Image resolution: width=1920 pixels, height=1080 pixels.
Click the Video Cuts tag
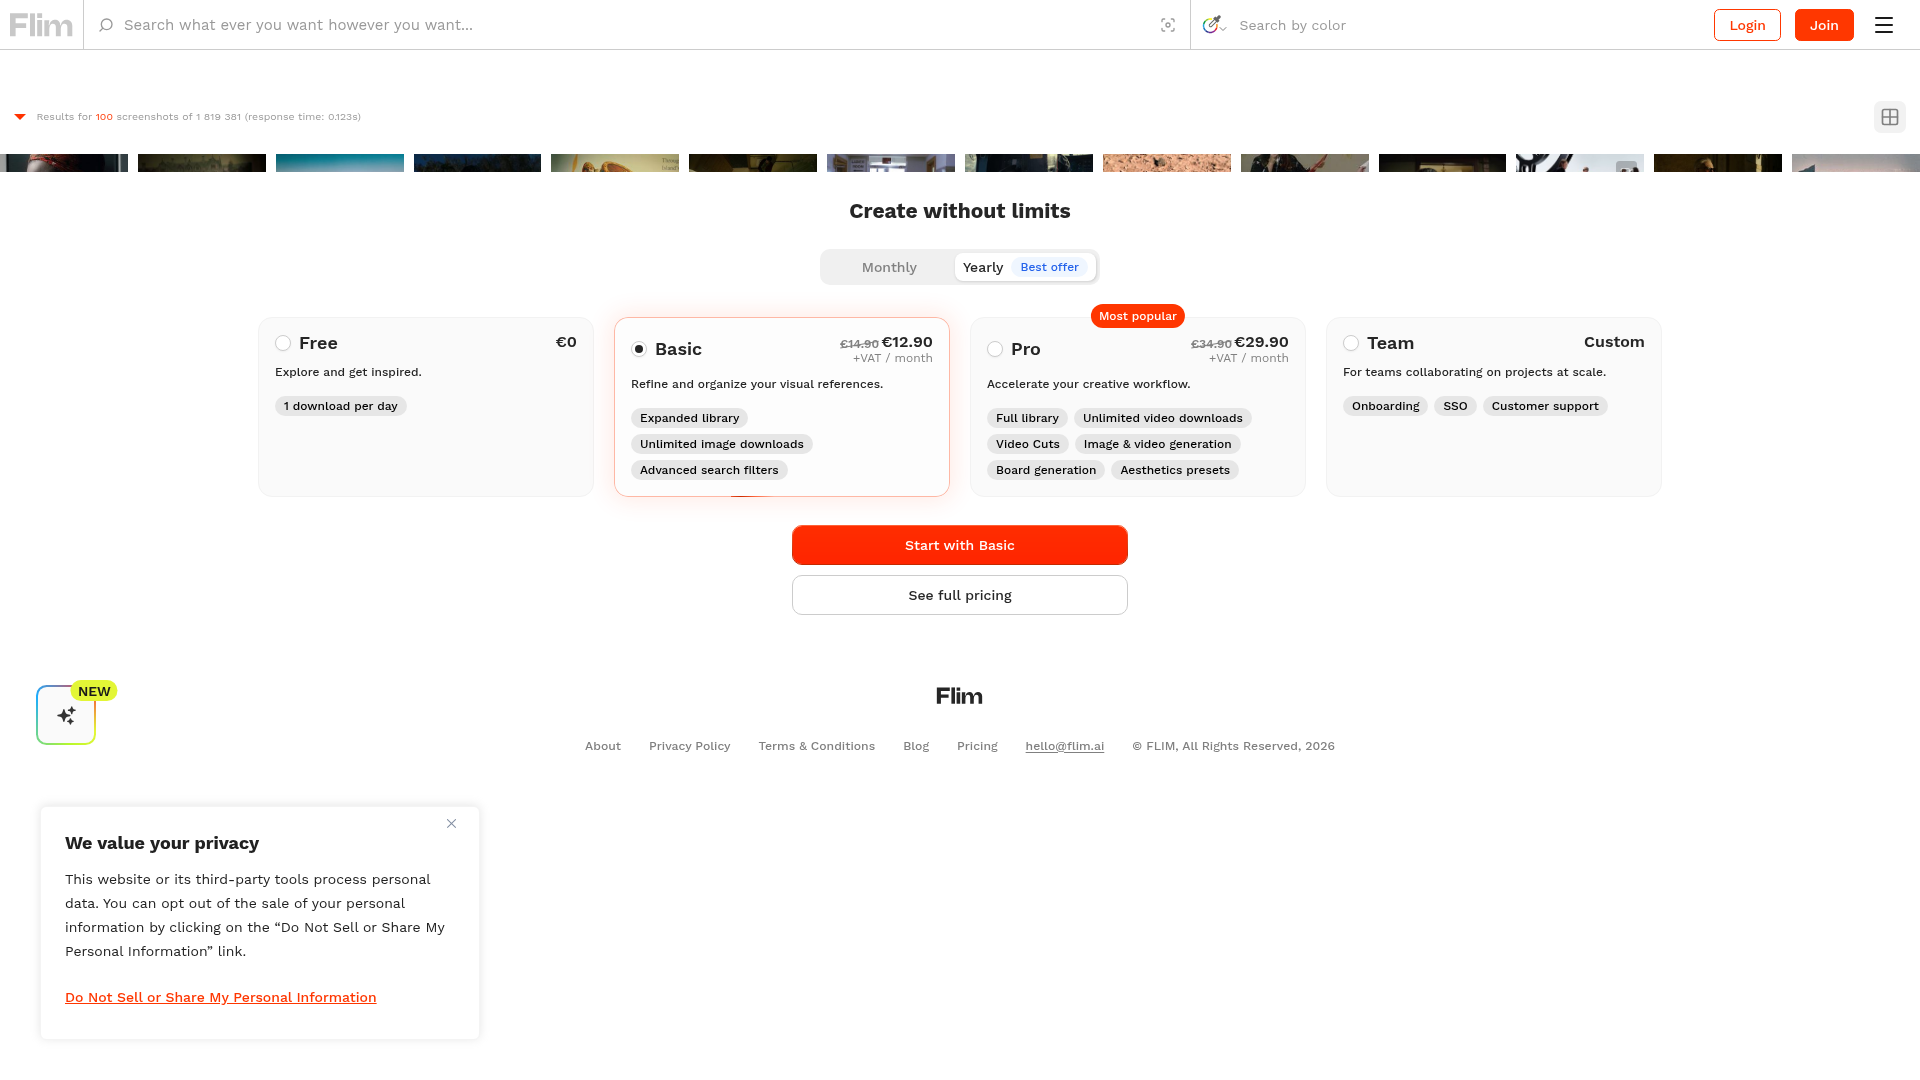pyautogui.click(x=1028, y=444)
